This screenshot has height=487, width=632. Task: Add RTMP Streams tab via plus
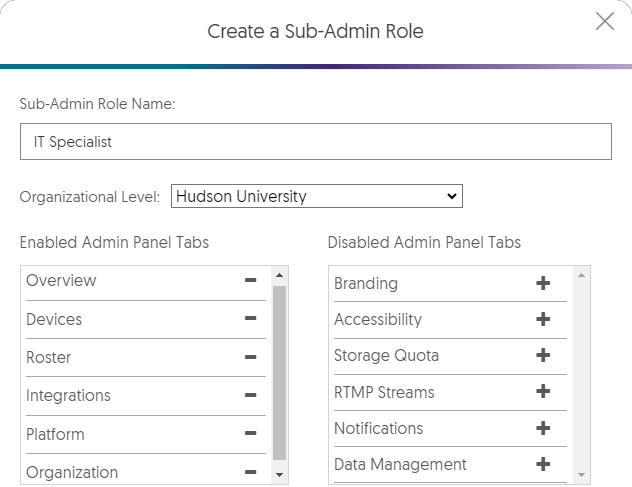click(543, 392)
